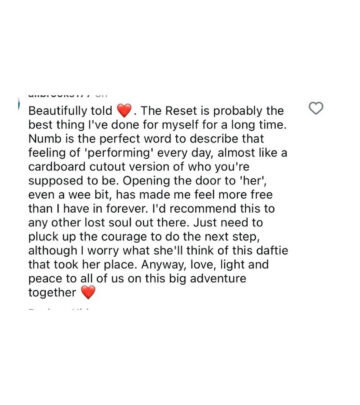The width and height of the screenshot is (360, 405).
Task: Select the phrase "The Reset" in the comment
Action: click(169, 111)
